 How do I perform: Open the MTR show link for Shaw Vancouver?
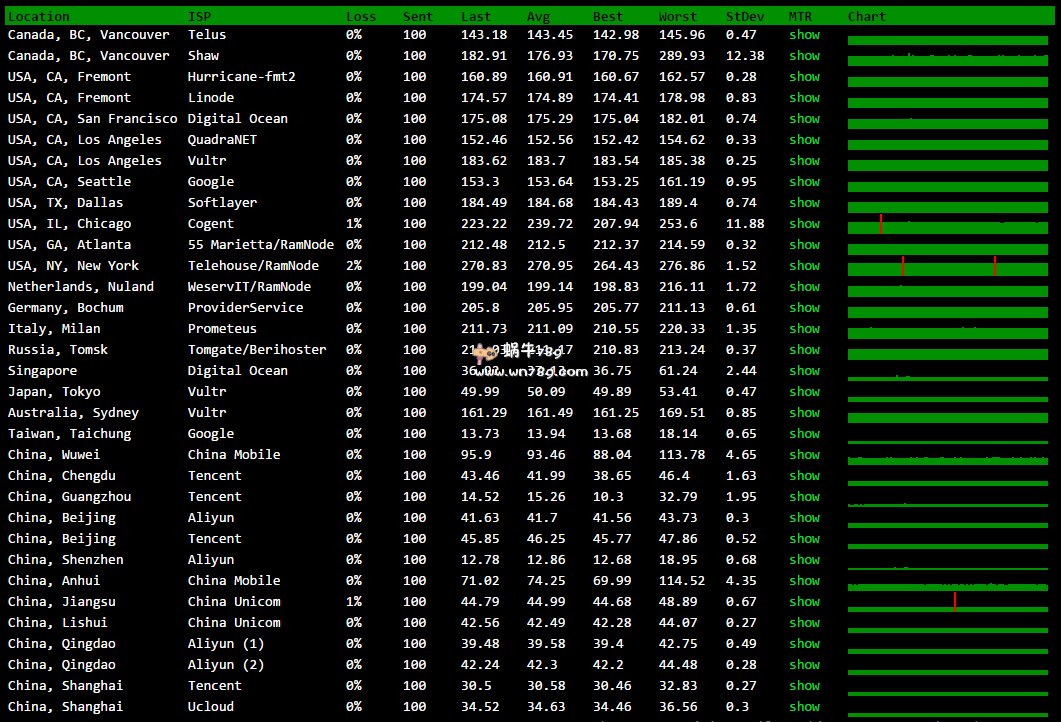click(x=804, y=56)
